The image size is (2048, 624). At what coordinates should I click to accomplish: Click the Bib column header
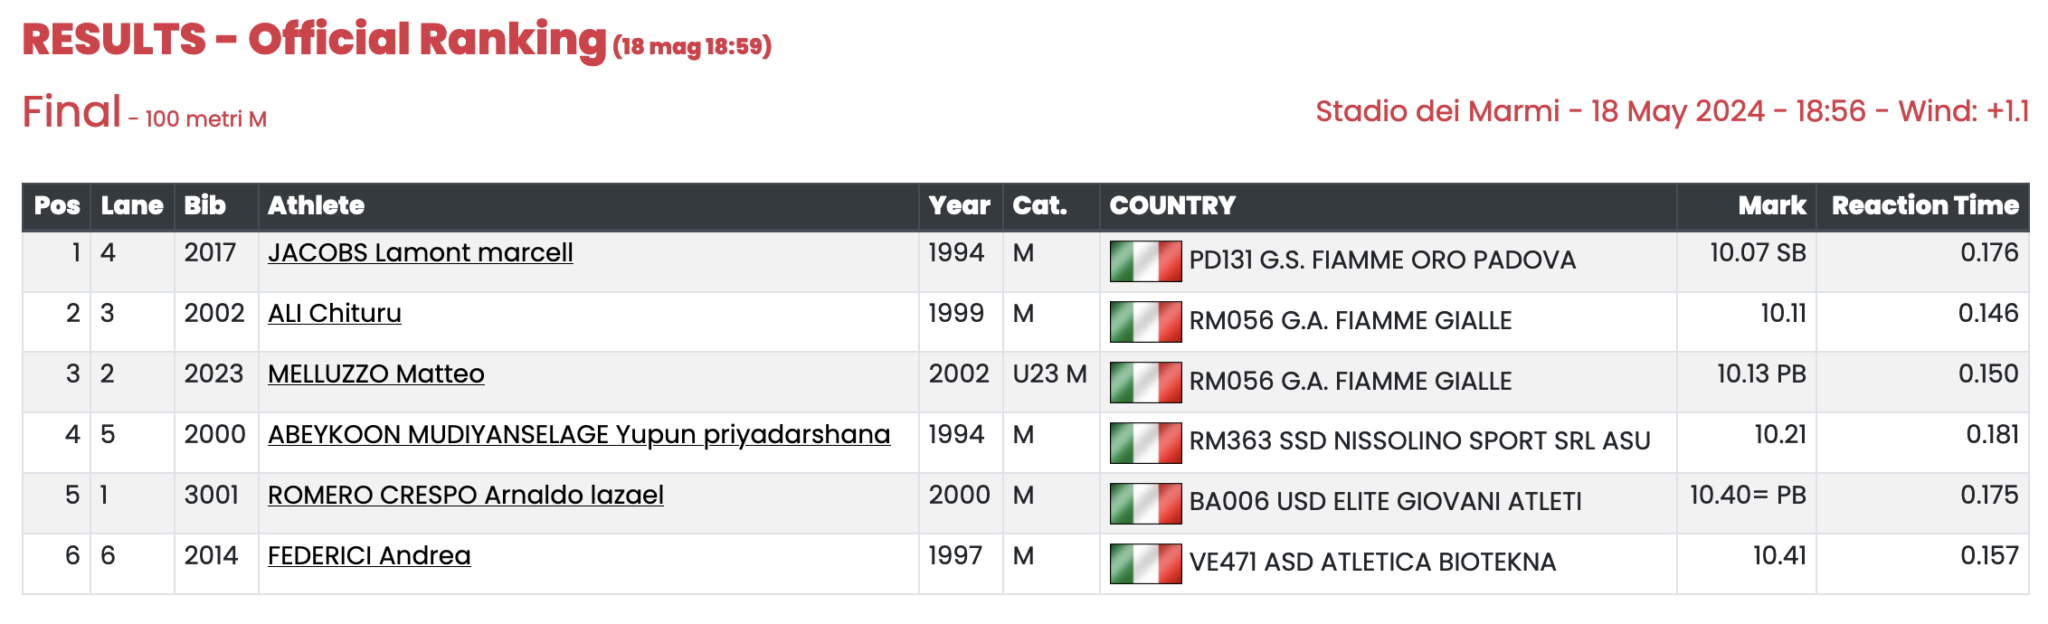coord(205,206)
